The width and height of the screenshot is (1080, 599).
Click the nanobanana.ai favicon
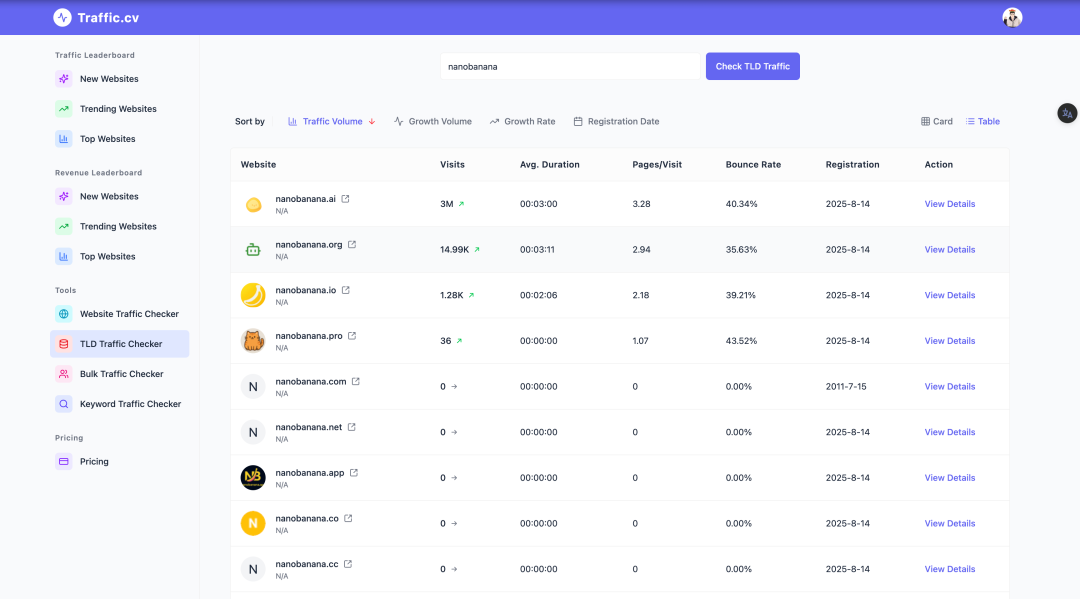click(253, 204)
